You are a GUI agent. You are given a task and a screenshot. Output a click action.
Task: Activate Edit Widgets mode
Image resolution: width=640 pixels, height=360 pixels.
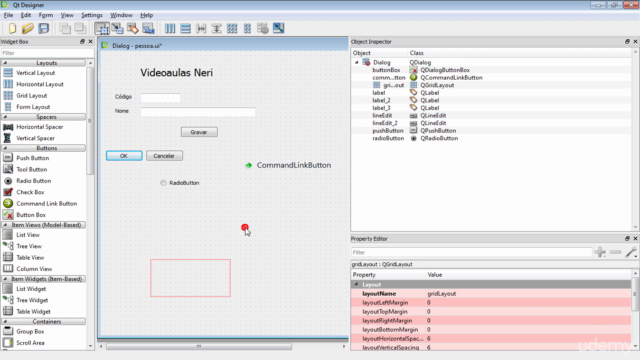102,28
